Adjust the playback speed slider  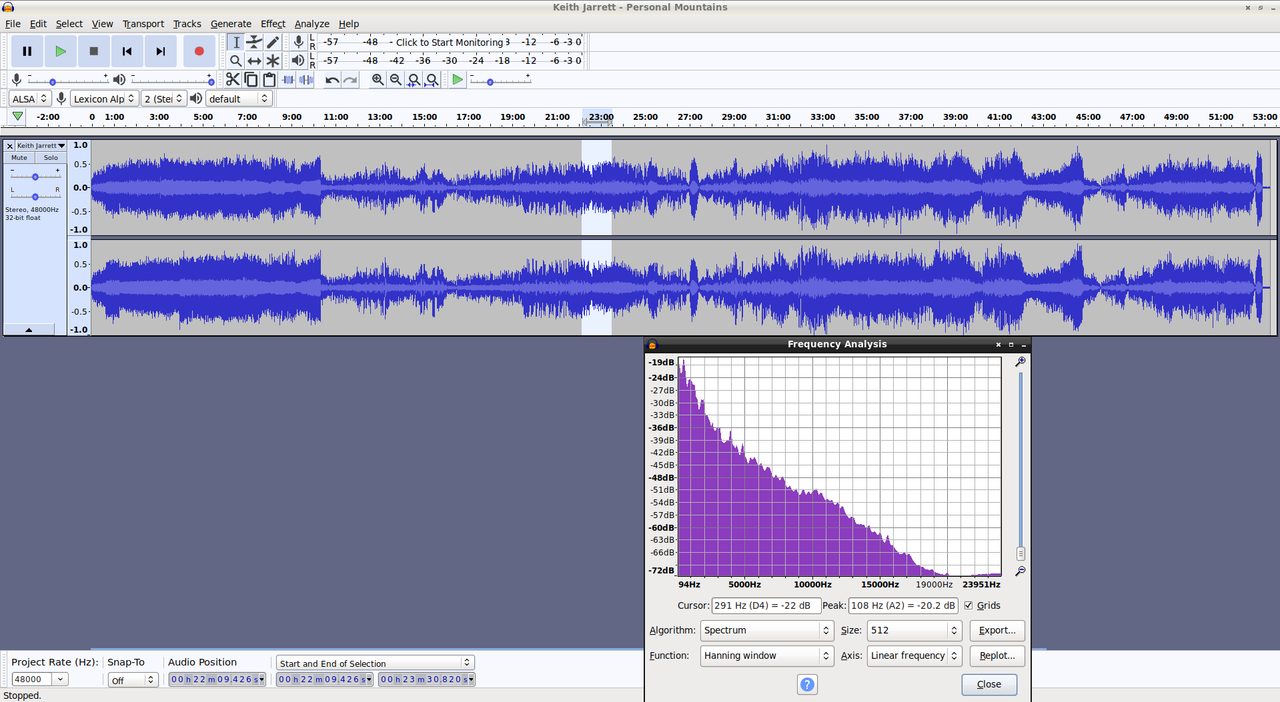click(x=500, y=80)
